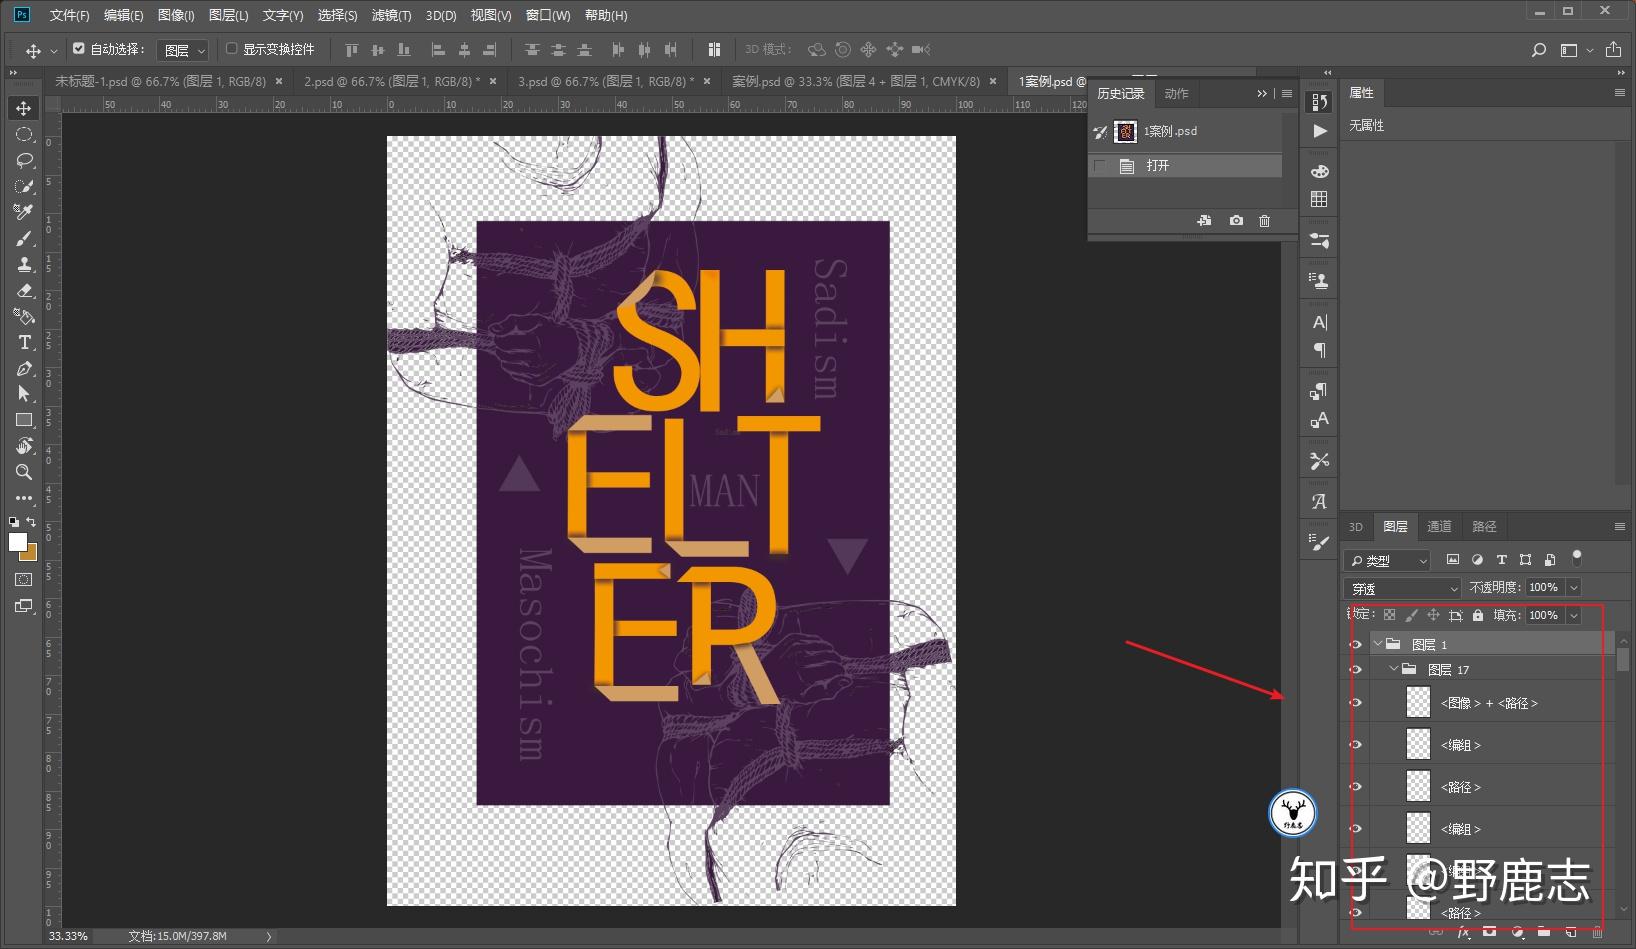Switch to the 动作 tab
This screenshot has height=949, width=1636.
tap(1177, 93)
